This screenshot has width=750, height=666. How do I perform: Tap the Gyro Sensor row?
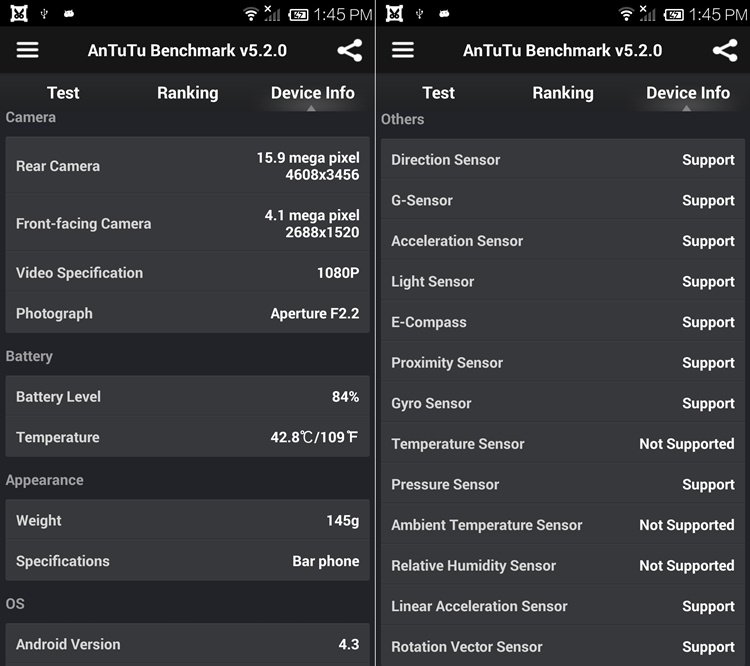coord(563,403)
